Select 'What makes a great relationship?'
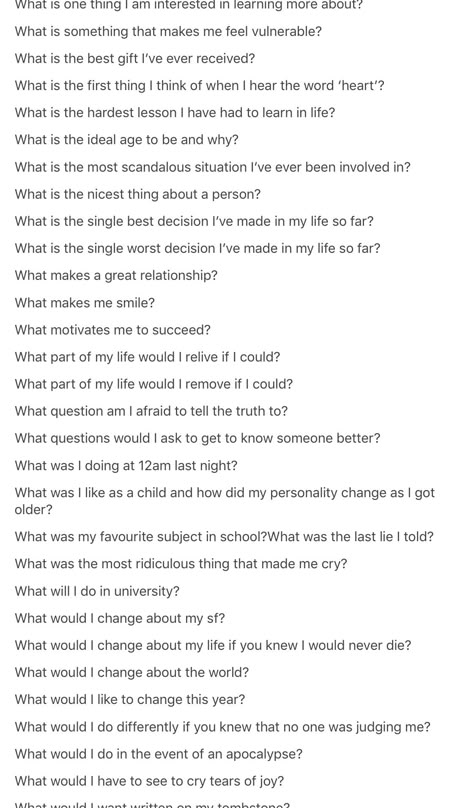474x808 pixels. [116, 275]
